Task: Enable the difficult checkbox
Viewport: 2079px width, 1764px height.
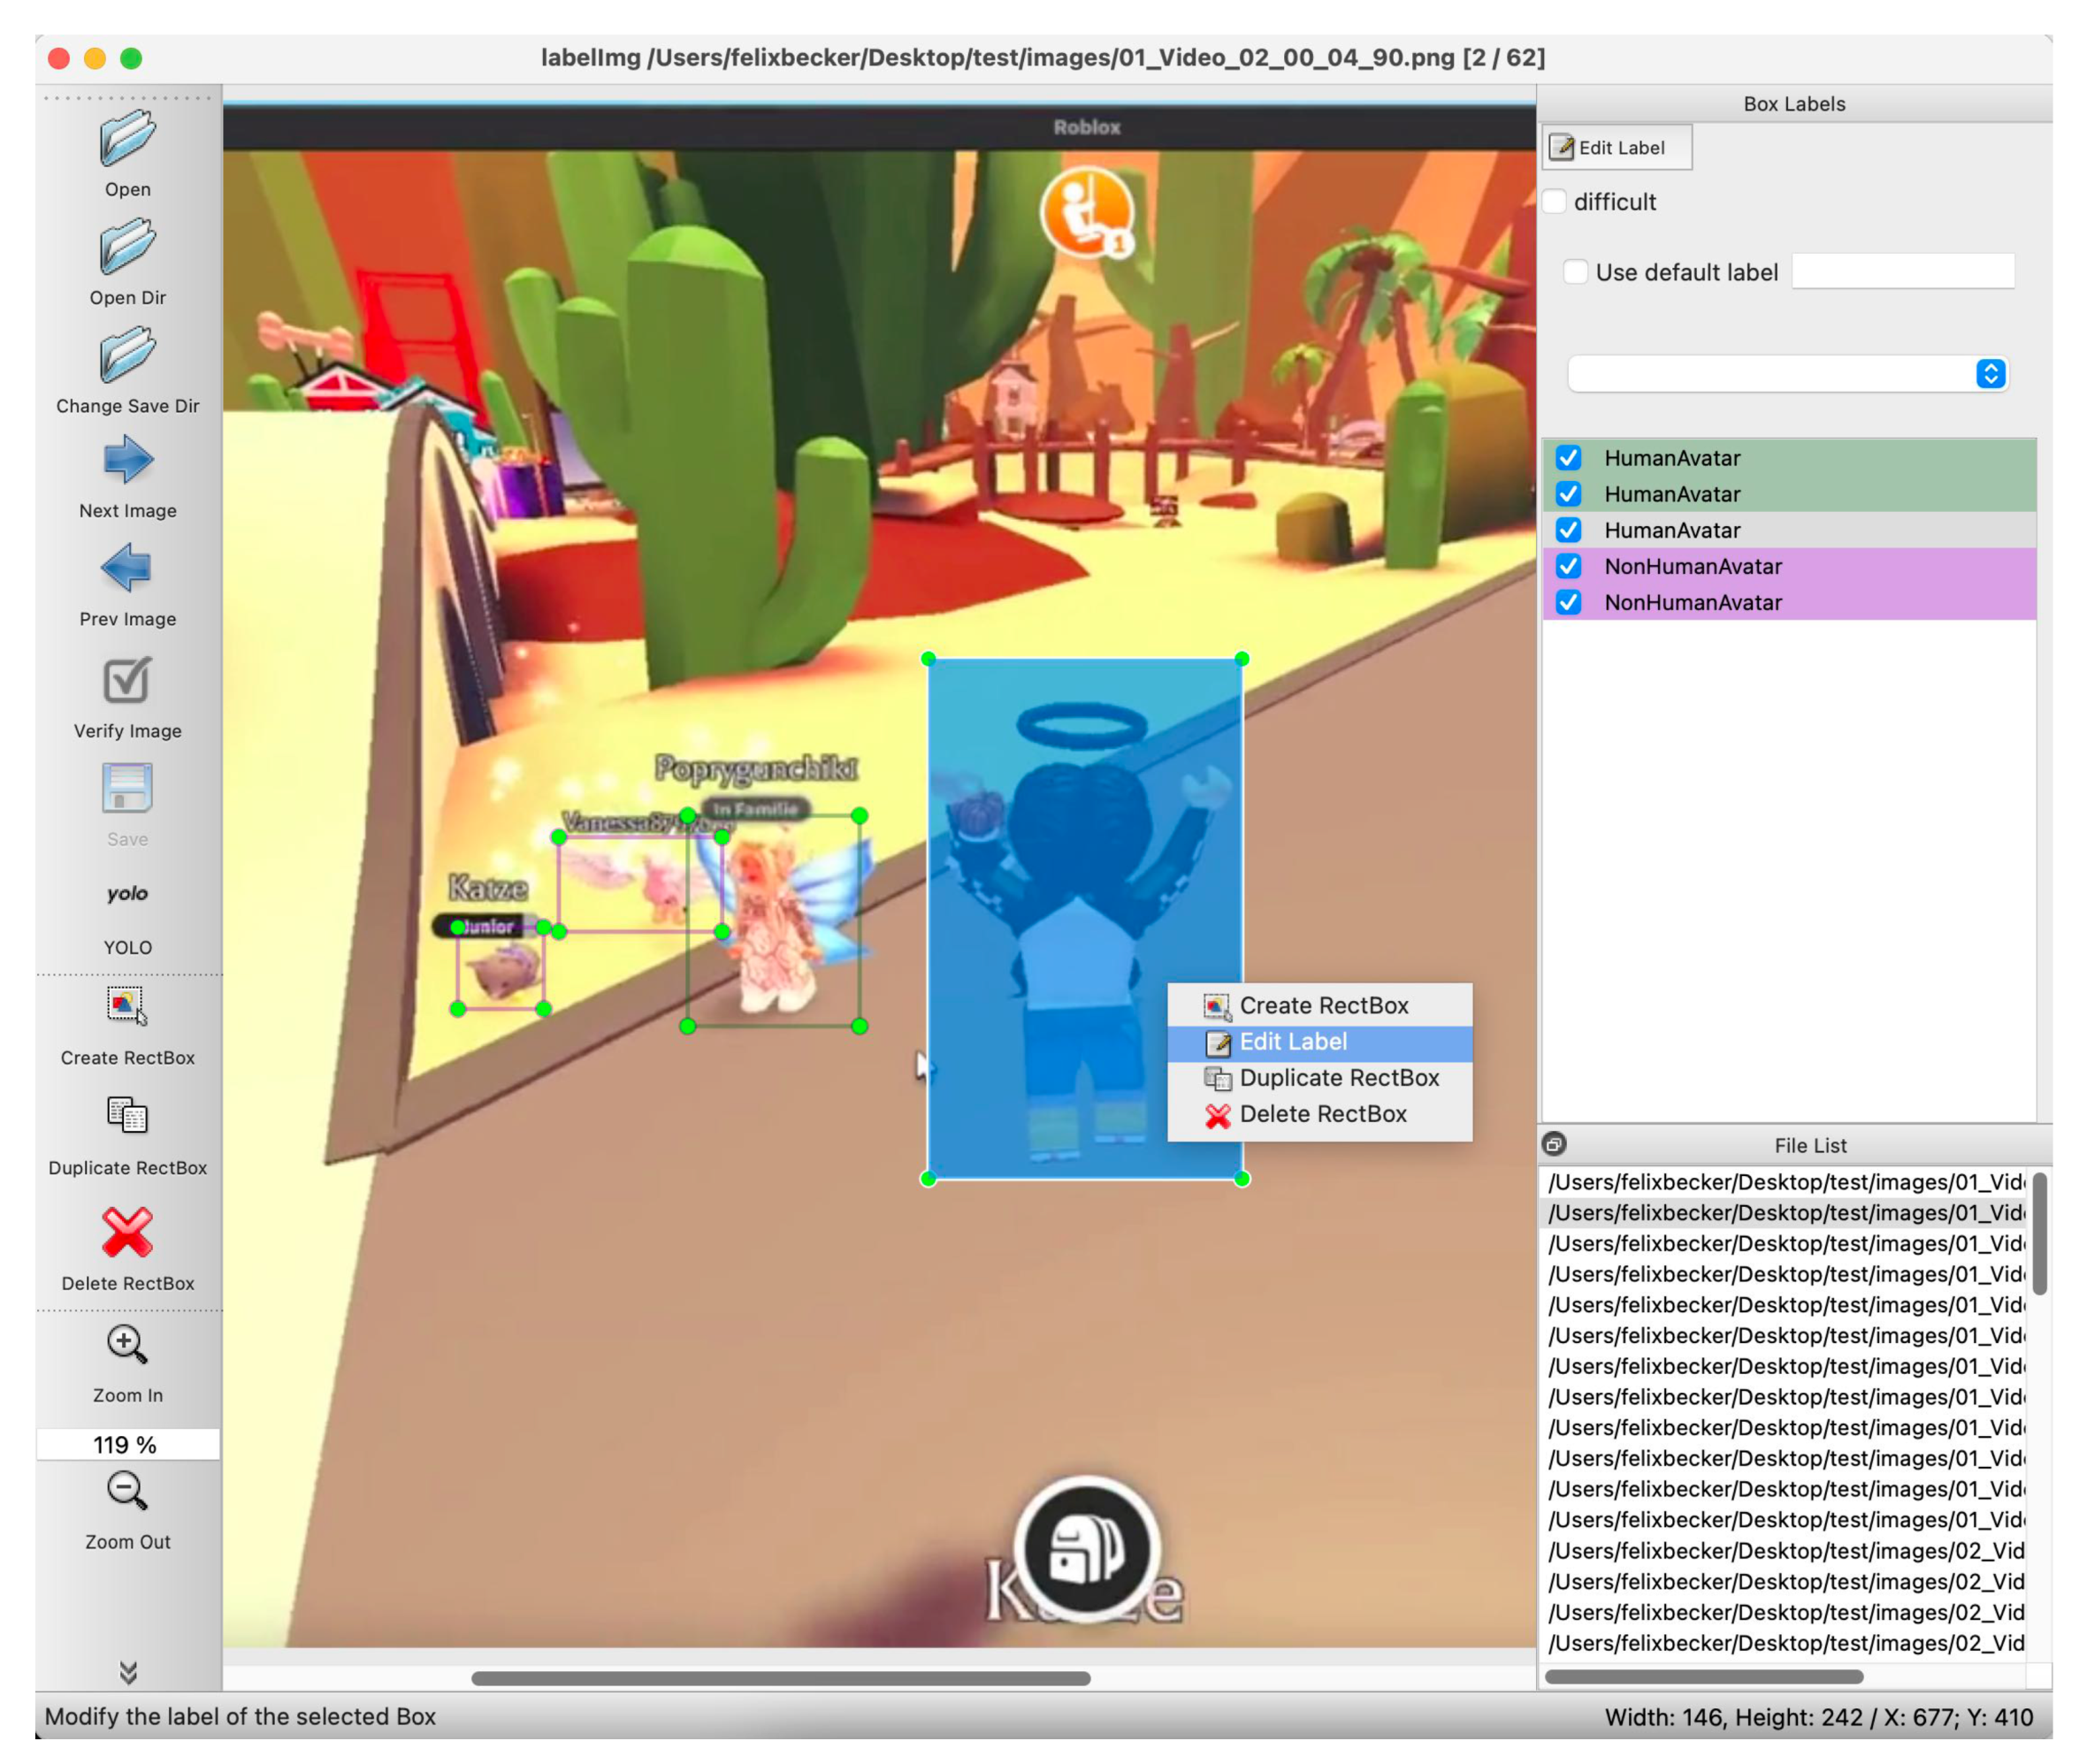Action: point(1555,202)
